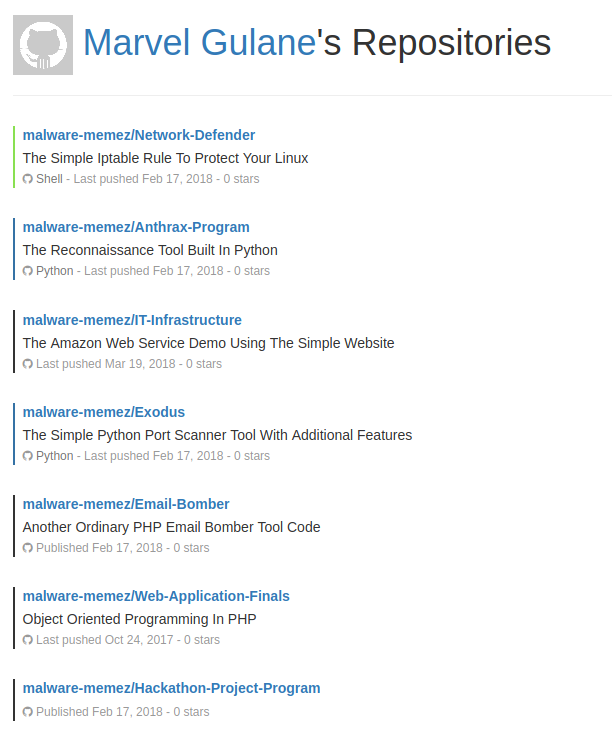Click the Exodus description about Python Port Scanner
This screenshot has height=744, width=612.
click(217, 435)
